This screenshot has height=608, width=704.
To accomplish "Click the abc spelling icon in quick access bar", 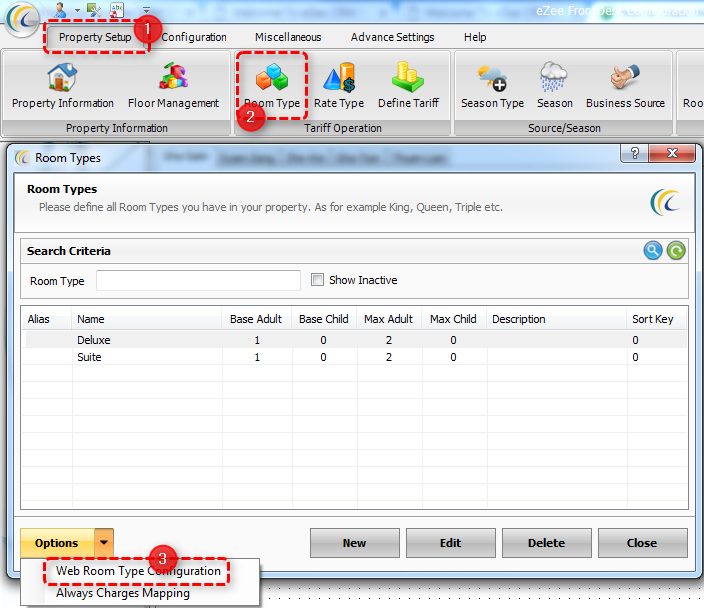I will (x=117, y=9).
